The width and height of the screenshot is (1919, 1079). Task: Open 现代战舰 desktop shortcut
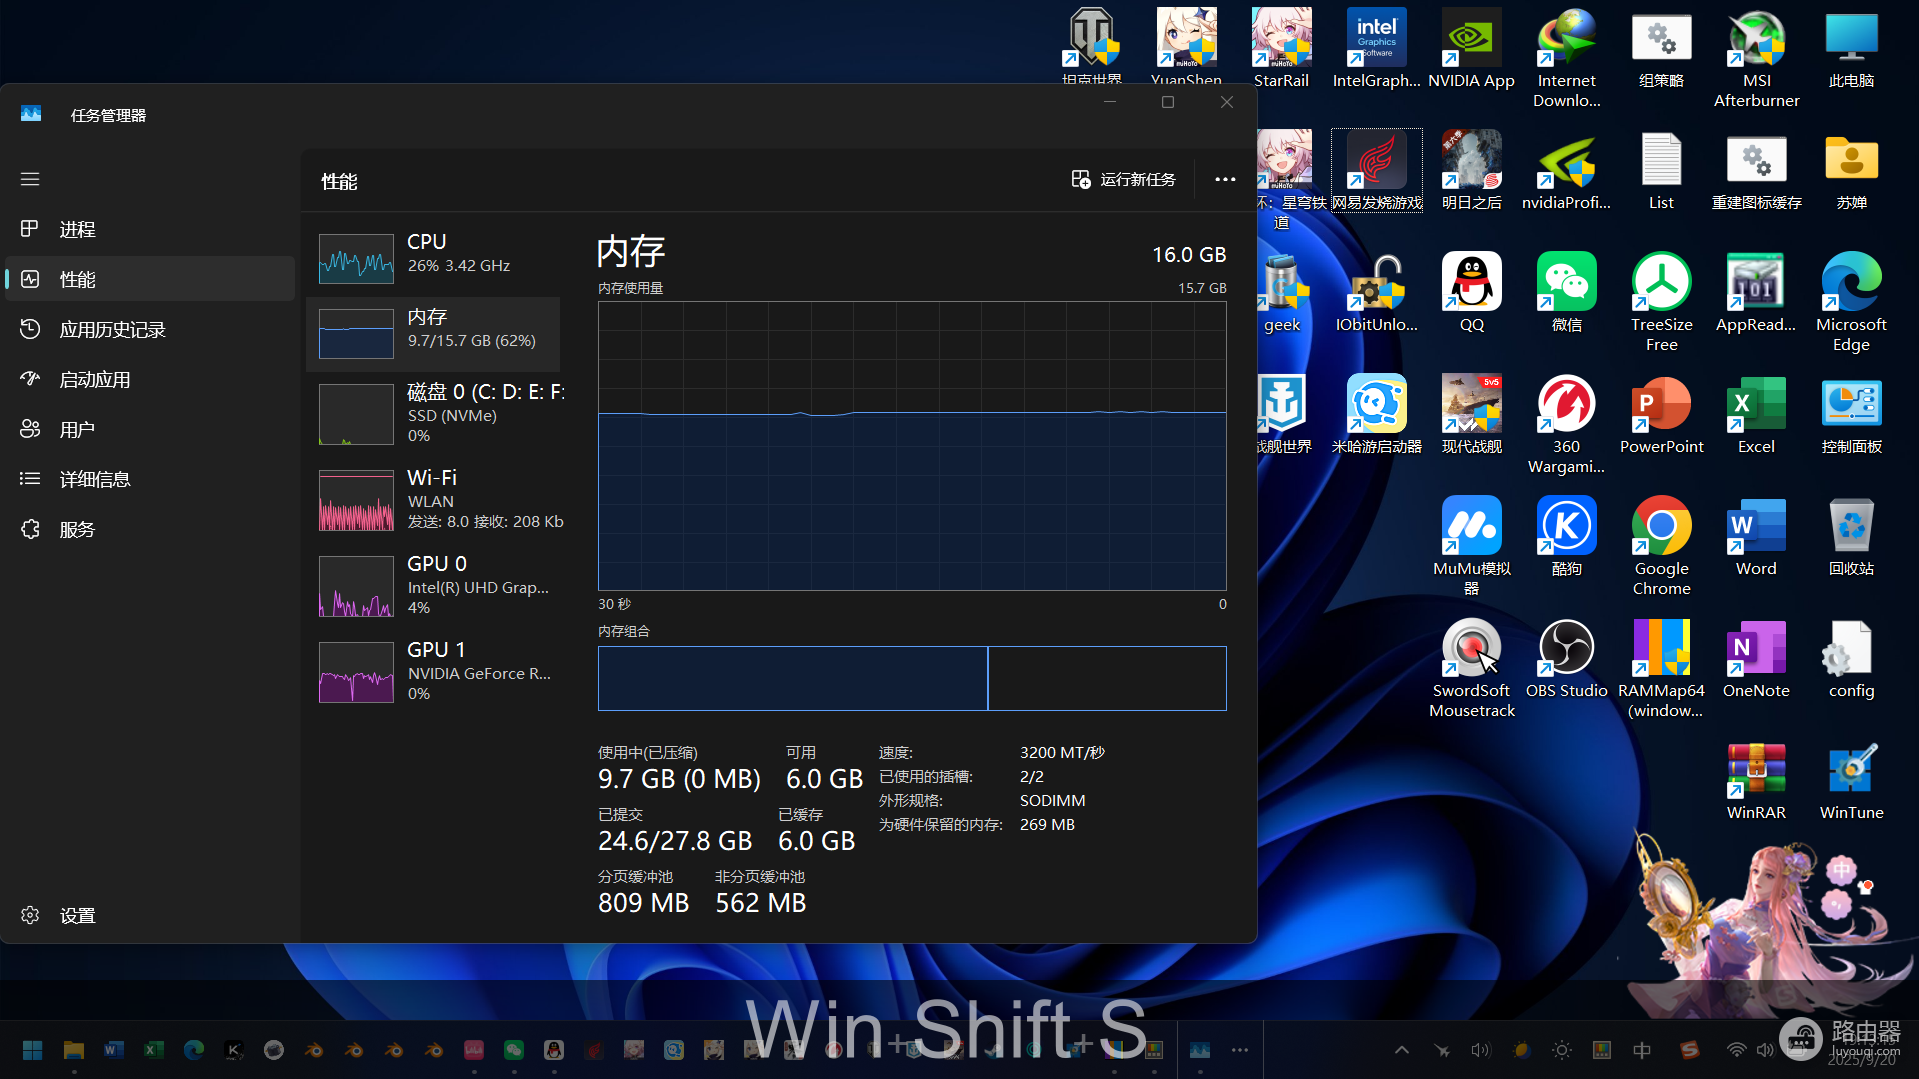tap(1471, 415)
